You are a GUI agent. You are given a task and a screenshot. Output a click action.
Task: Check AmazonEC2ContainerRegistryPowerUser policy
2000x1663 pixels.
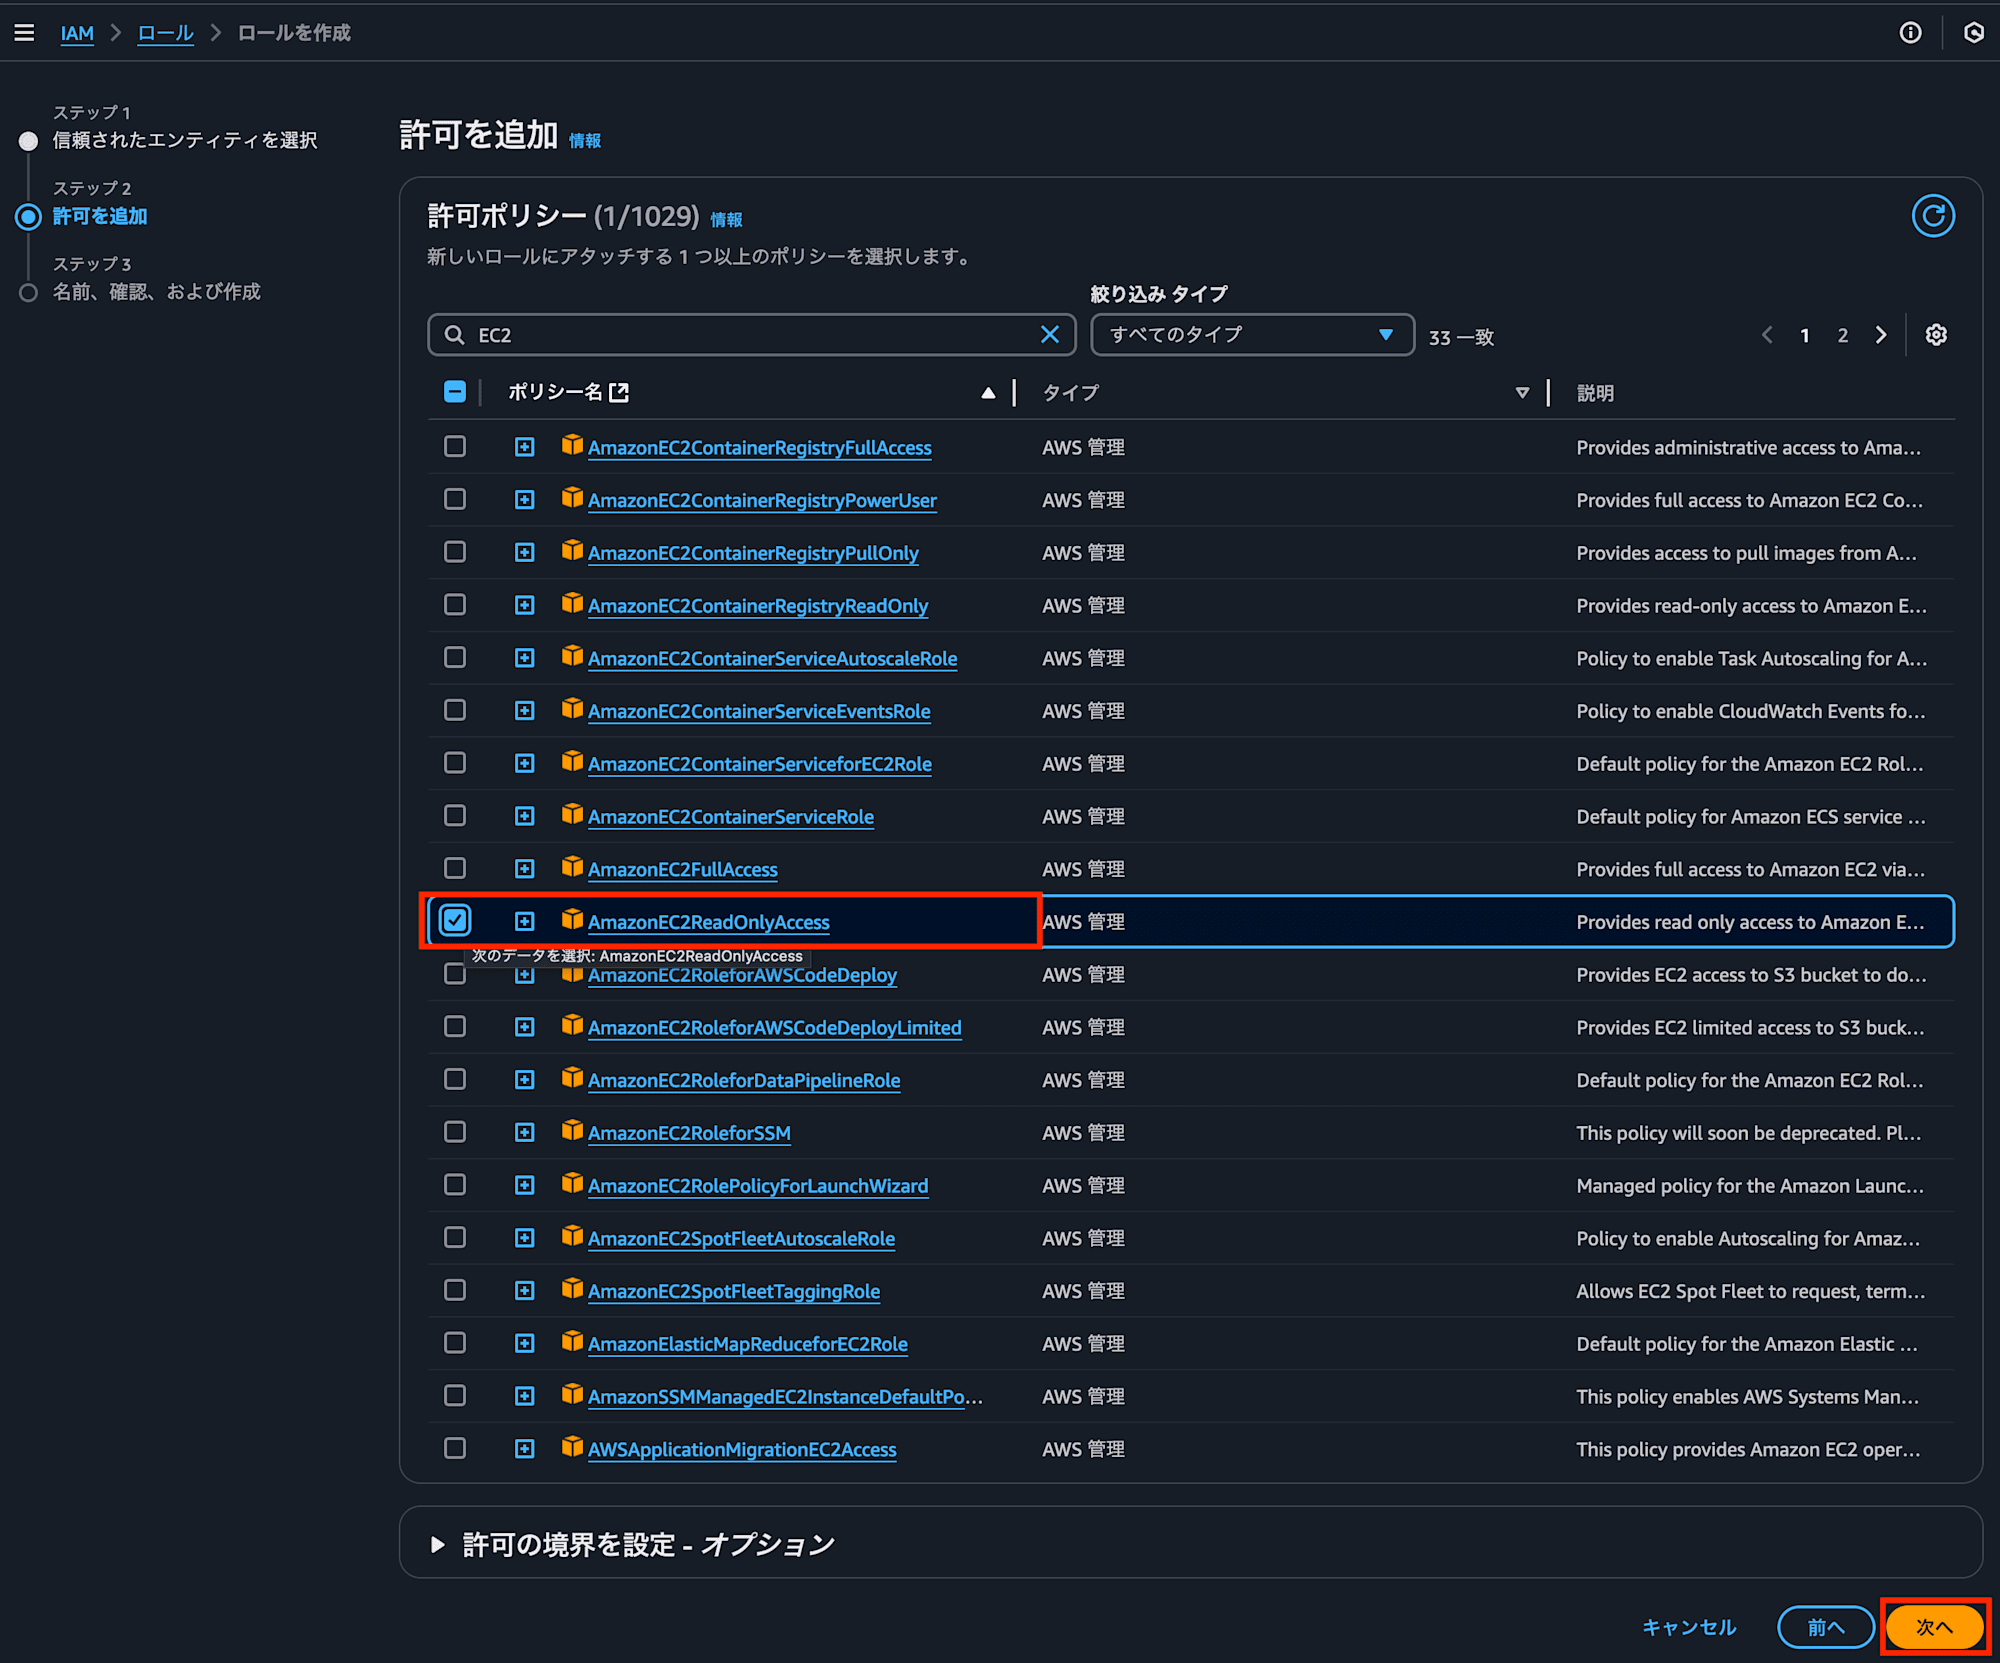point(455,499)
